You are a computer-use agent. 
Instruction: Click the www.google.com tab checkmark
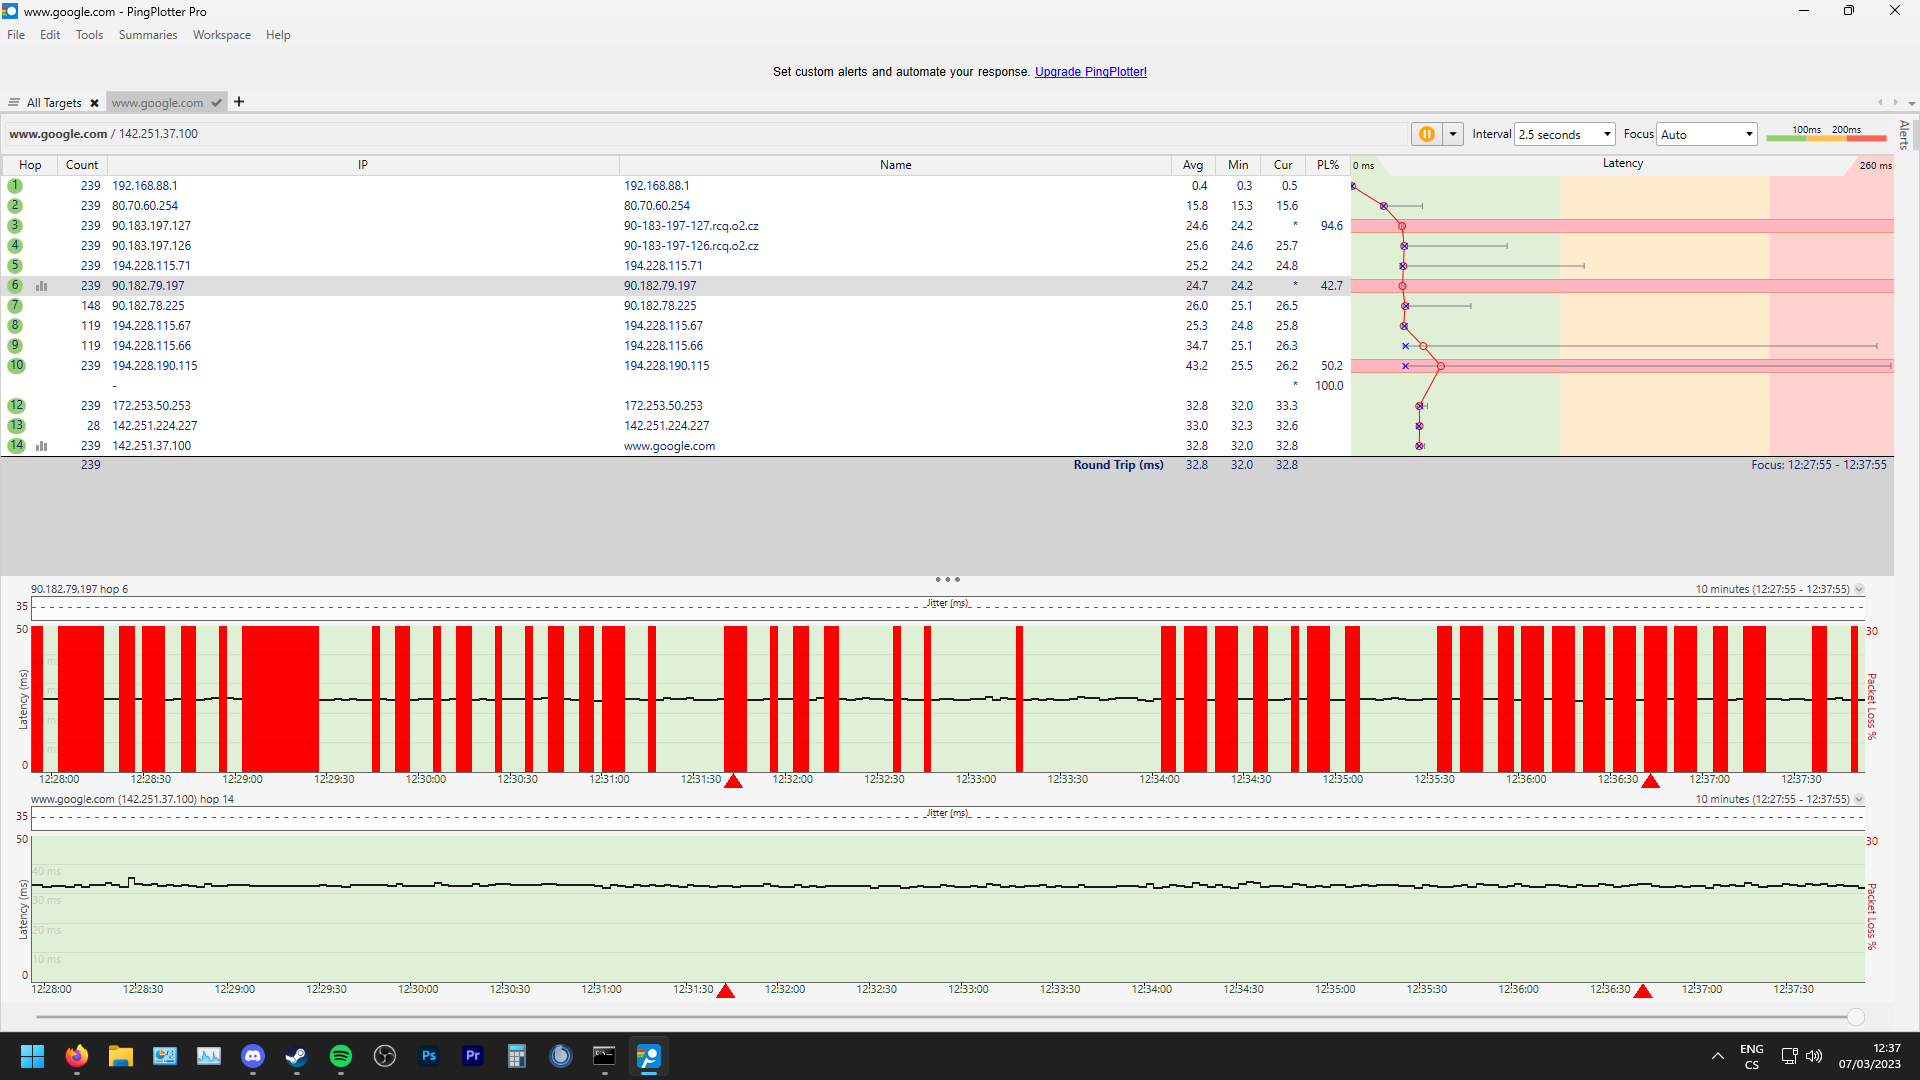(216, 103)
